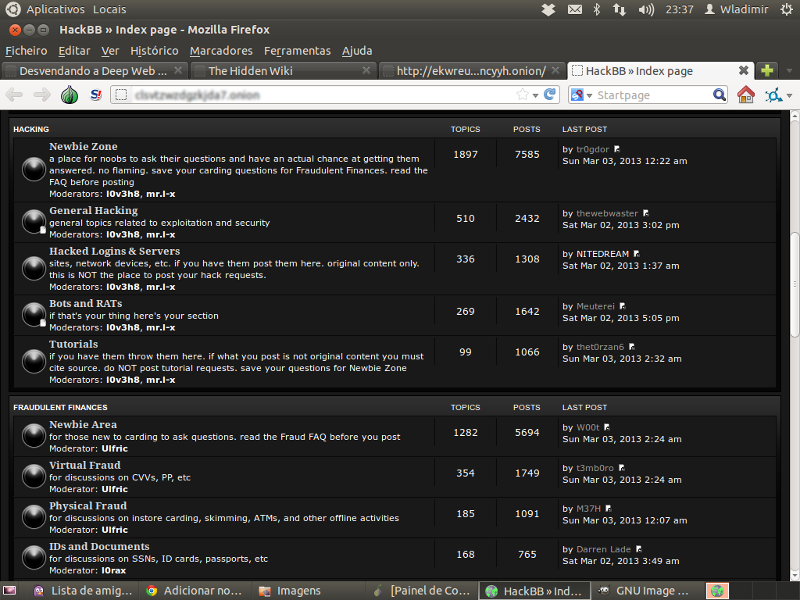Click the vertical scrollbar thumb of the page
Viewport: 800px width, 600px height.
(x=794, y=285)
